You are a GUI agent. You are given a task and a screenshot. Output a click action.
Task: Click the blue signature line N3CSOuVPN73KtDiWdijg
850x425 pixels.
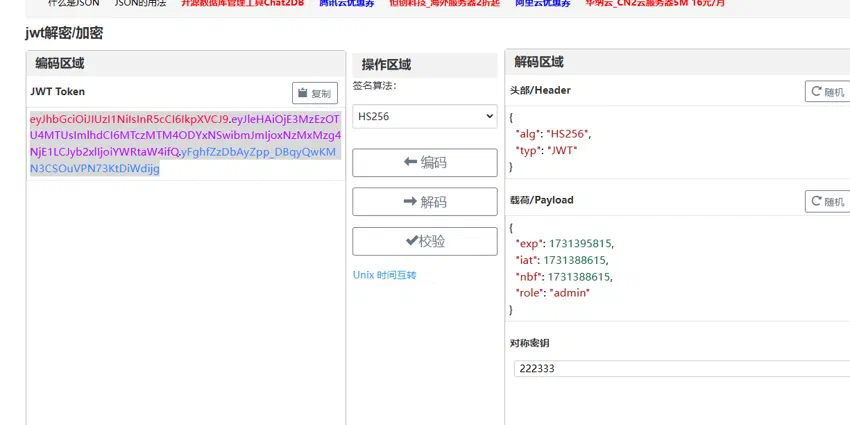(x=95, y=169)
